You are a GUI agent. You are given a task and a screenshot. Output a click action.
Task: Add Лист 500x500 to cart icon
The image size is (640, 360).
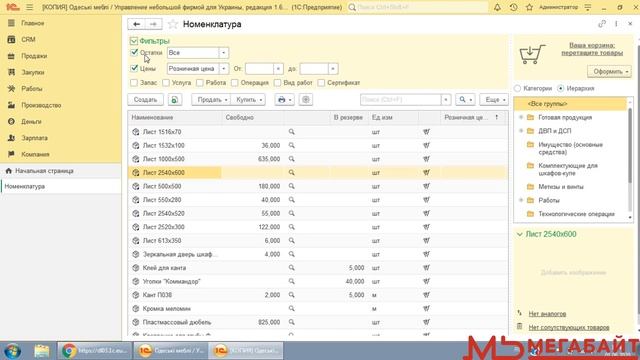(x=426, y=186)
